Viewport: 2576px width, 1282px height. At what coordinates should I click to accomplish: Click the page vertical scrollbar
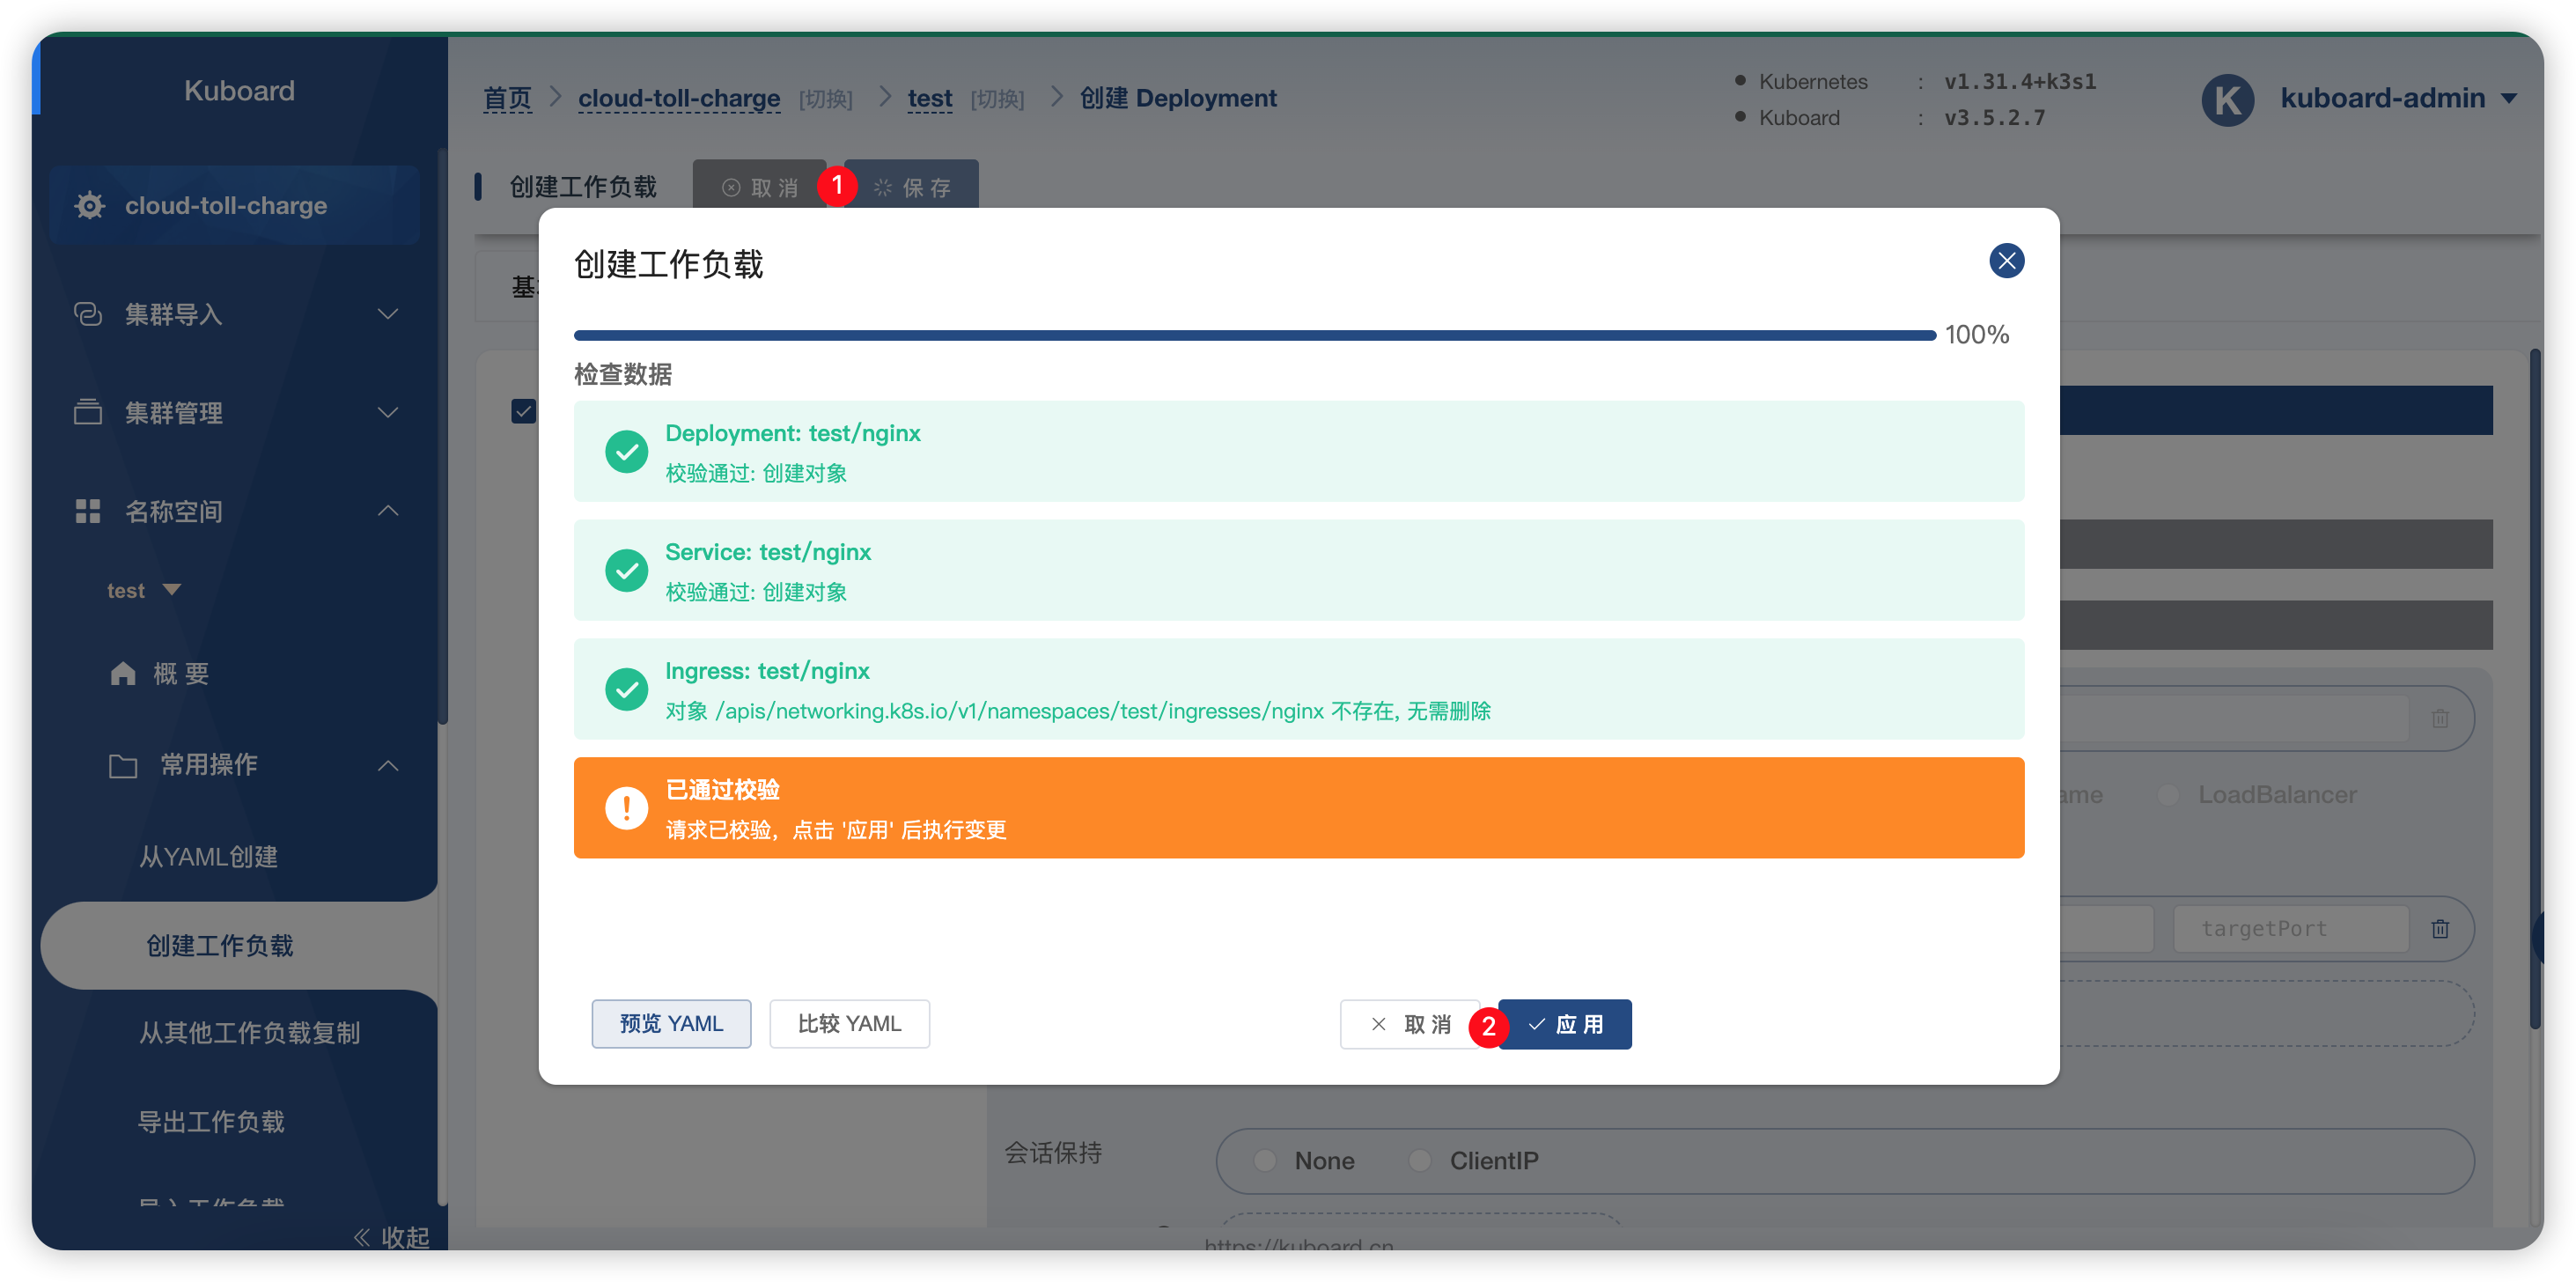[2535, 688]
